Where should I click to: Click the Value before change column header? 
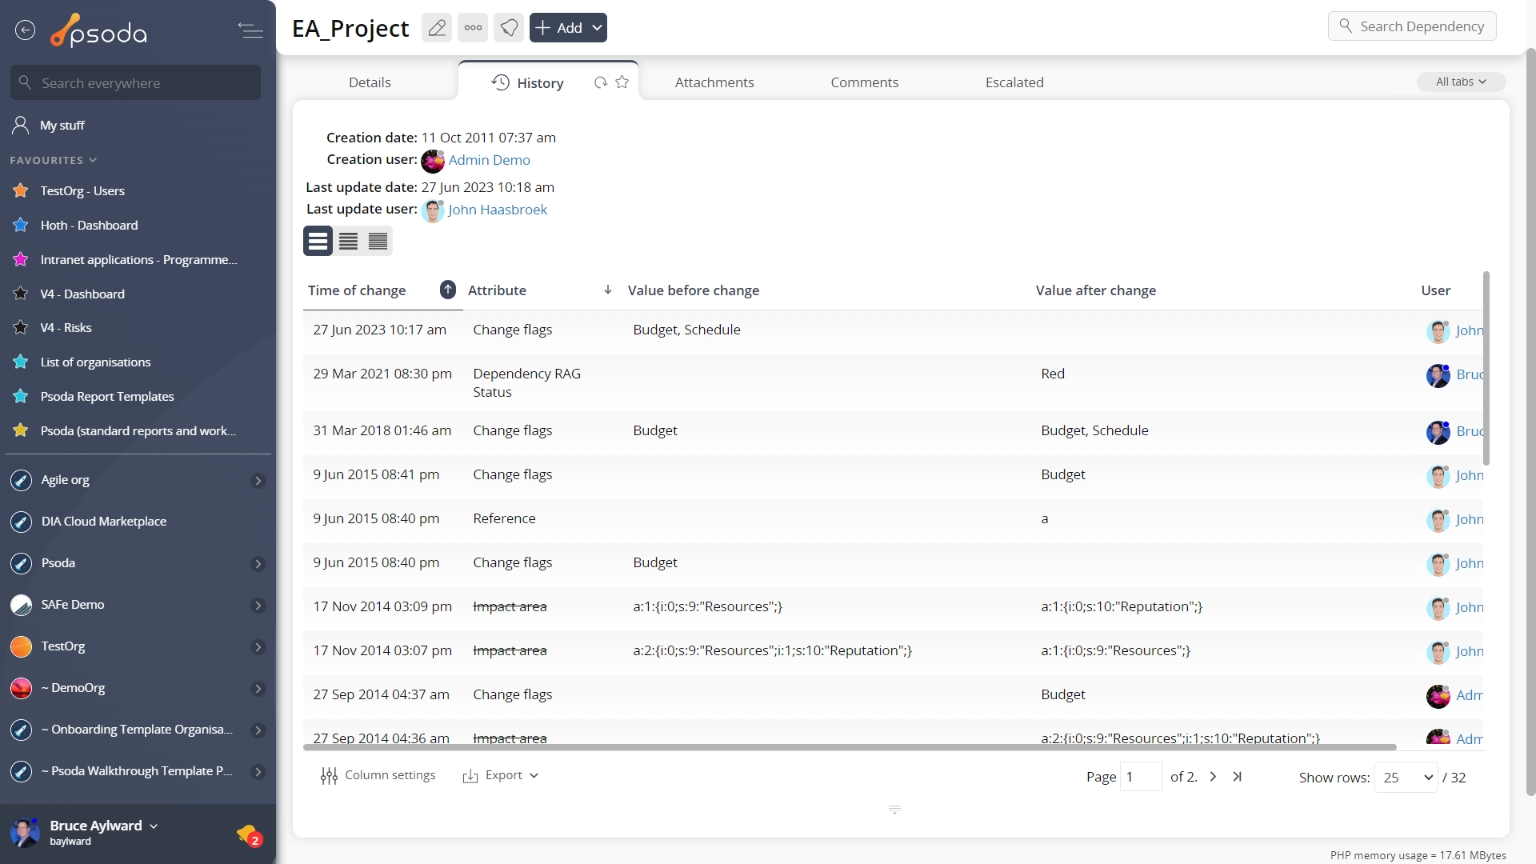[x=693, y=290]
